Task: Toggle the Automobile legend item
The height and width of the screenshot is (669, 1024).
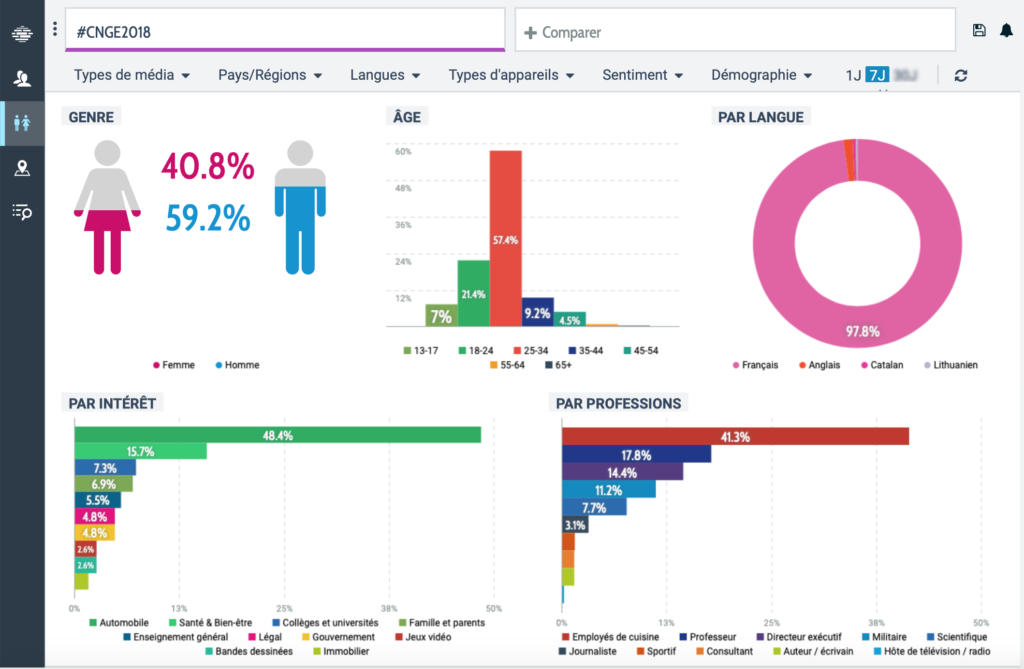Action: click(x=119, y=623)
